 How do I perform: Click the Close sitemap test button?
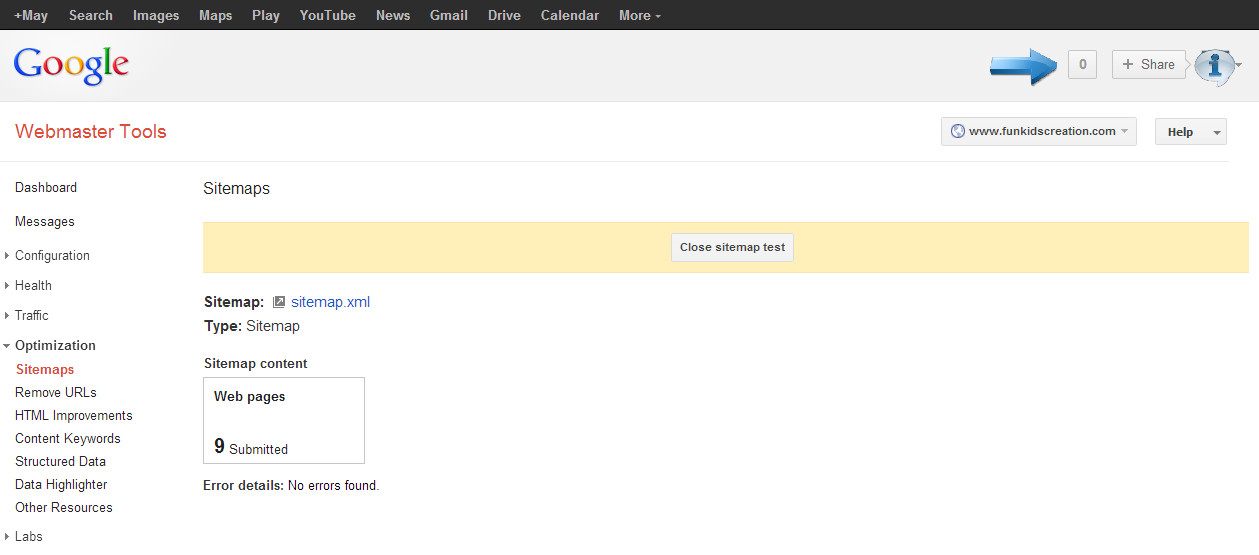point(732,247)
